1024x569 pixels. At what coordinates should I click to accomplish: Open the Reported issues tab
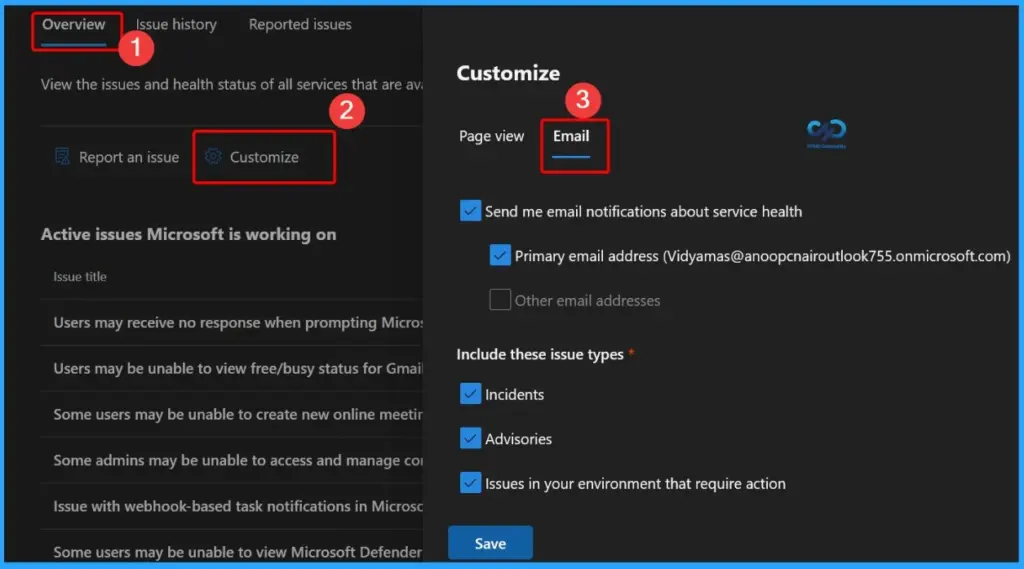point(300,25)
